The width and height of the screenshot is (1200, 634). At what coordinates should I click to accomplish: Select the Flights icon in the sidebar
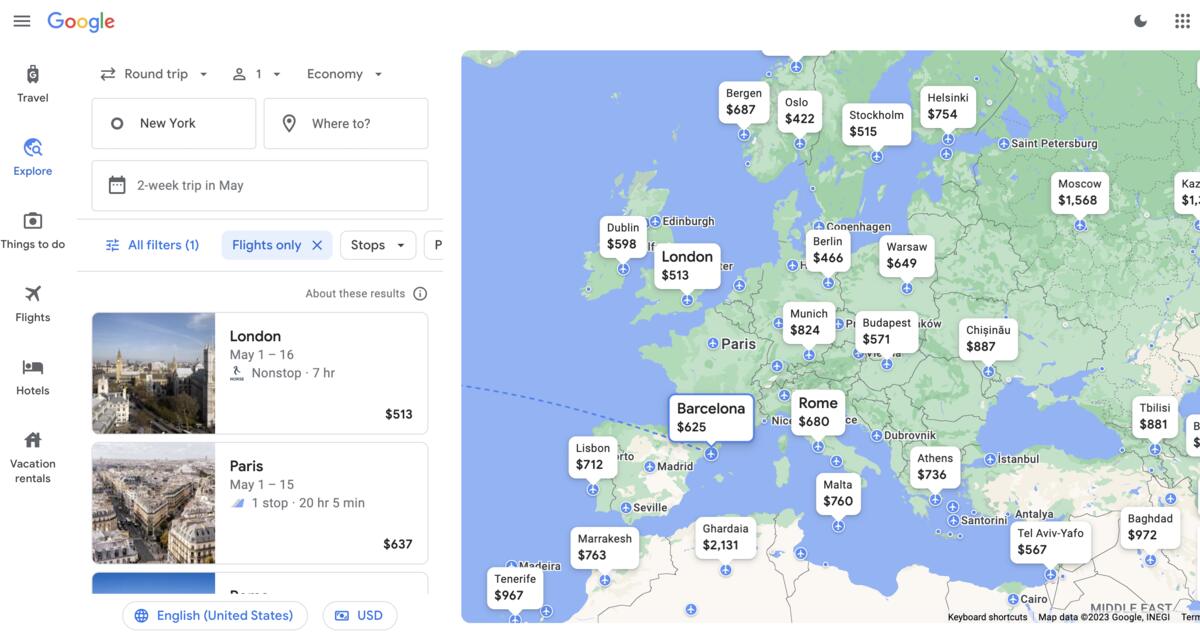(32, 303)
